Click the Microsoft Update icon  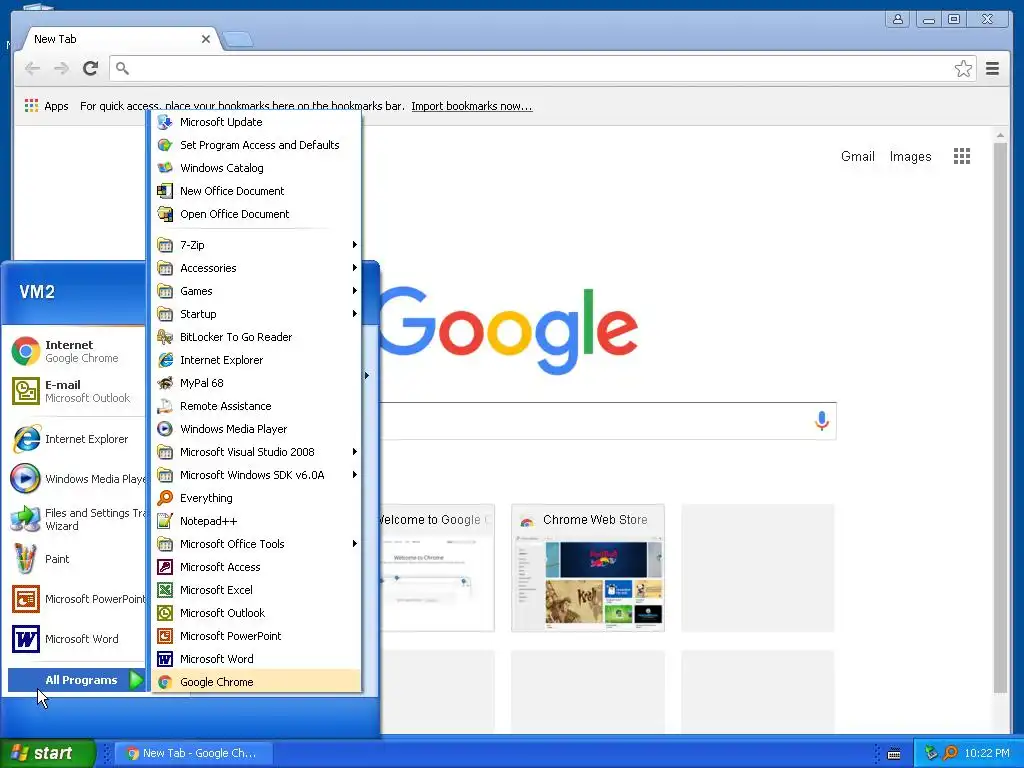(165, 122)
